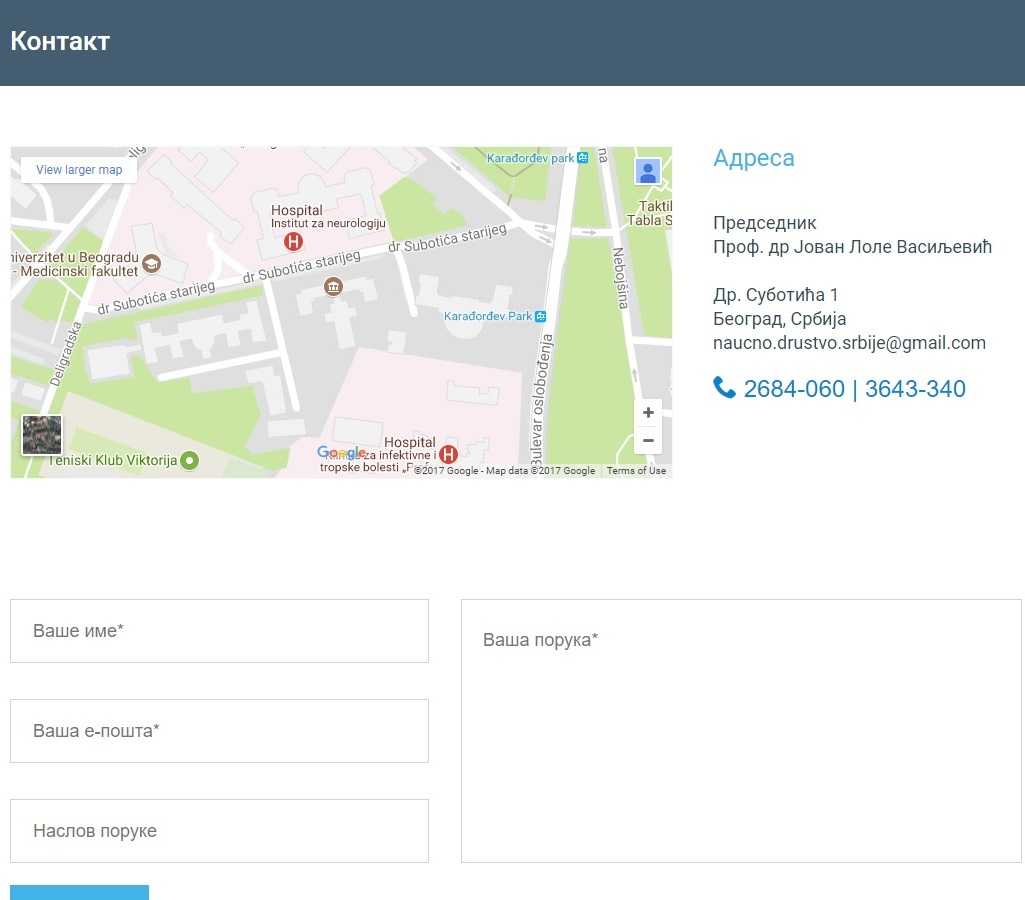
Task: Click the brown museum building marker
Action: coord(333,288)
